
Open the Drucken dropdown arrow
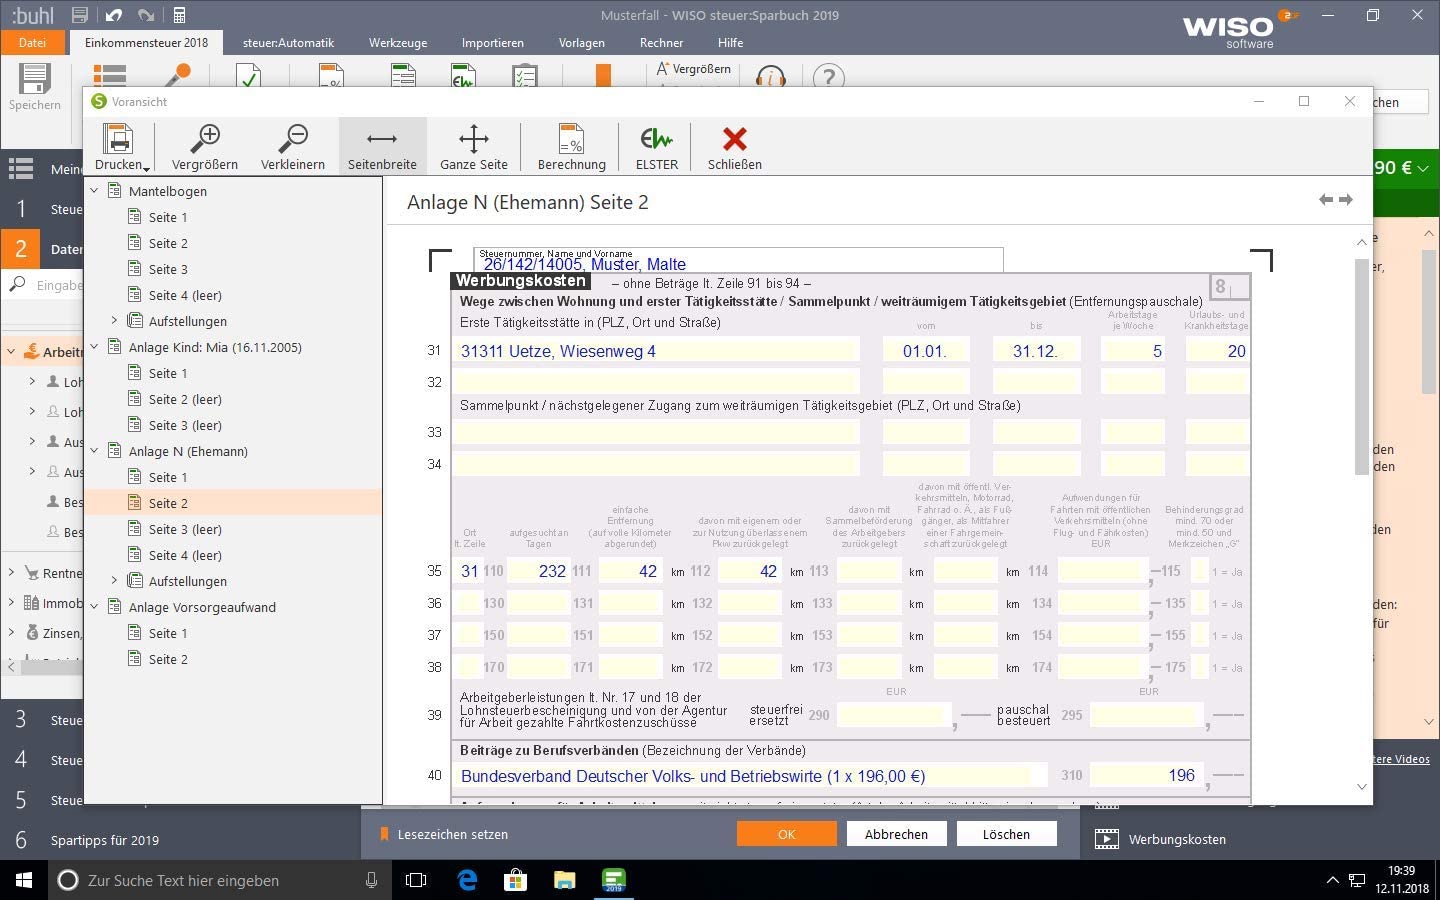[x=147, y=167]
